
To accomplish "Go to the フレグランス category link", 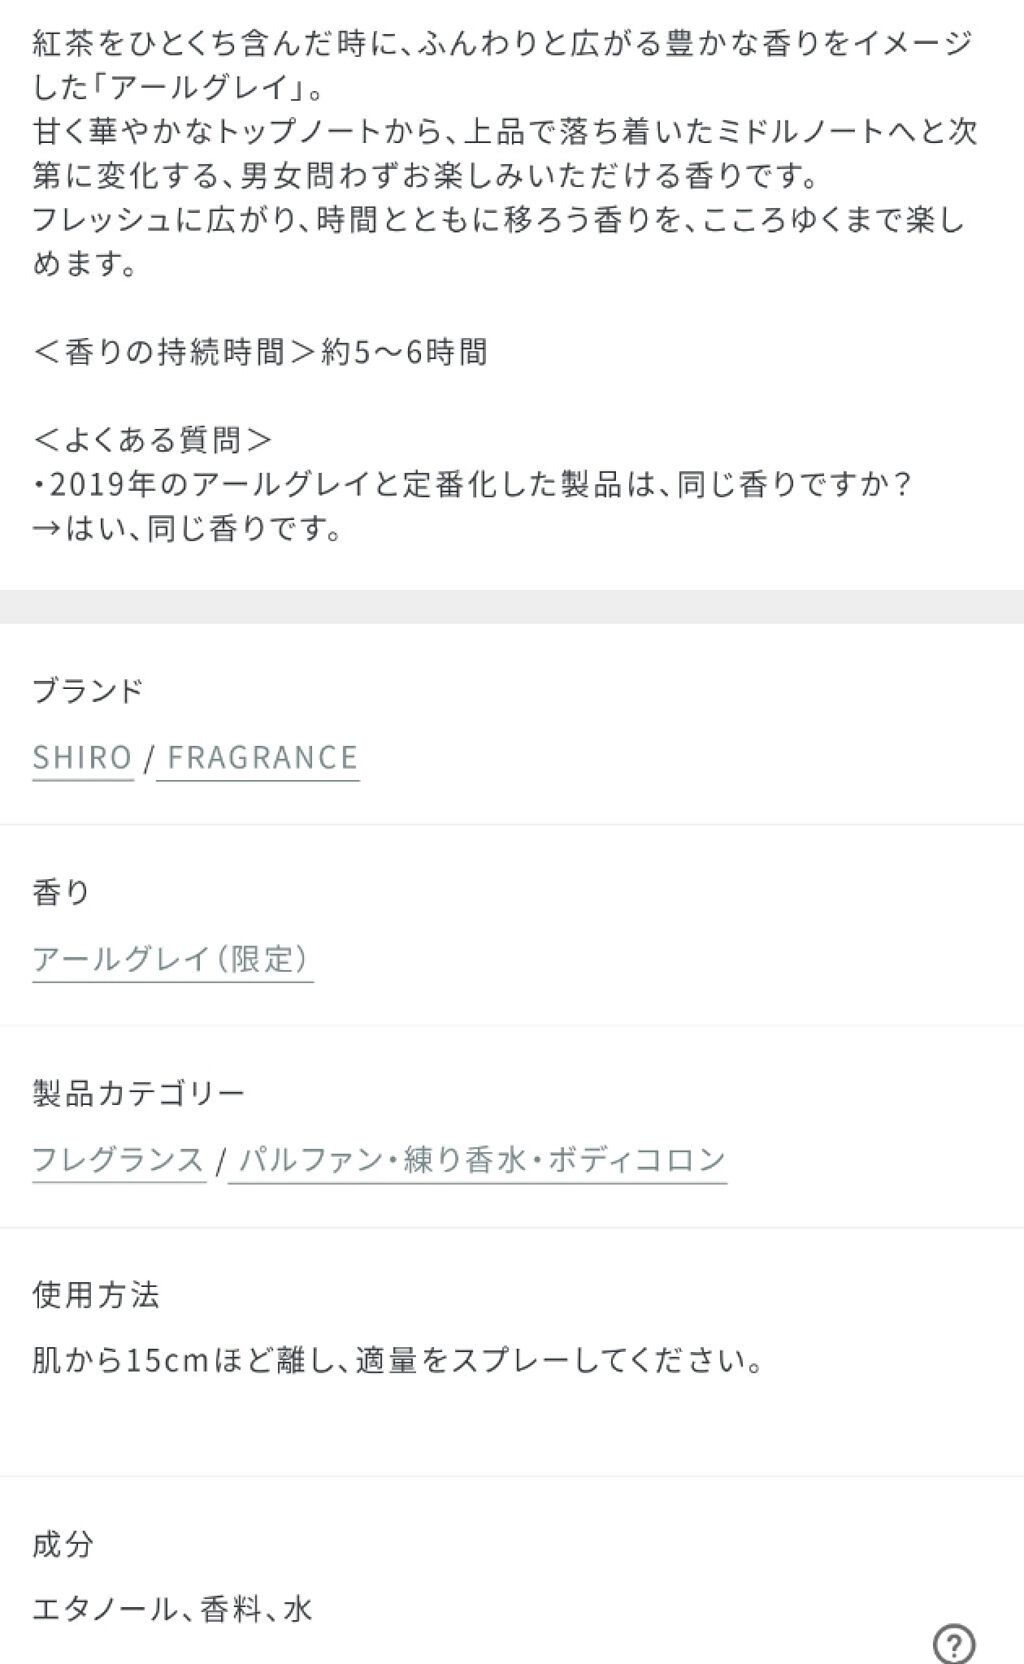I will click(118, 1160).
